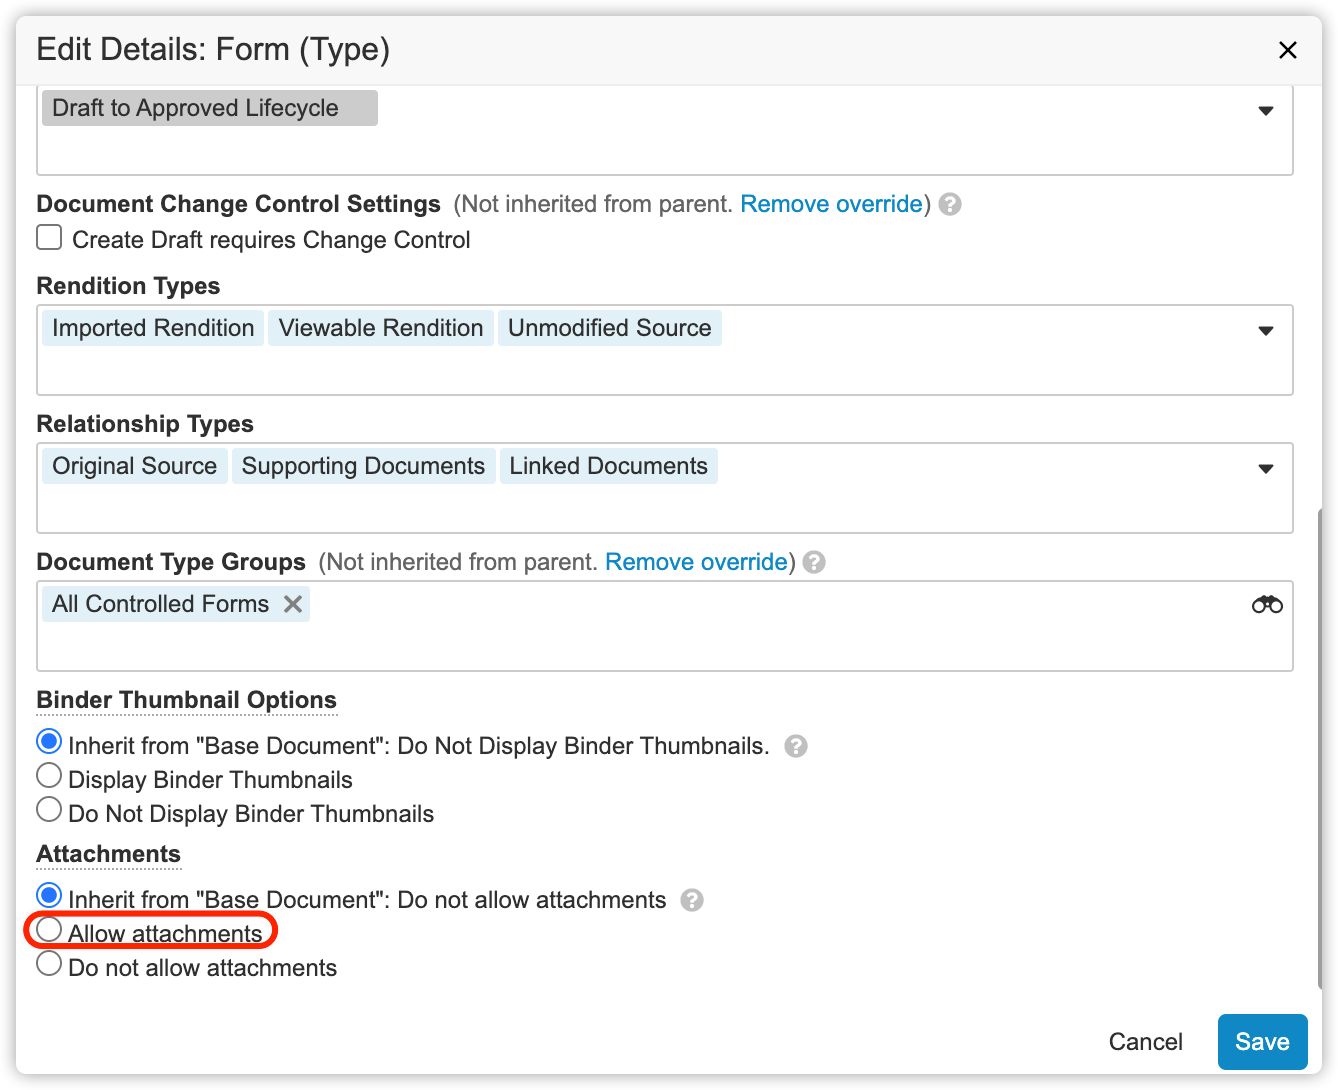Open binoculars search for Document Type Groups

(1267, 605)
